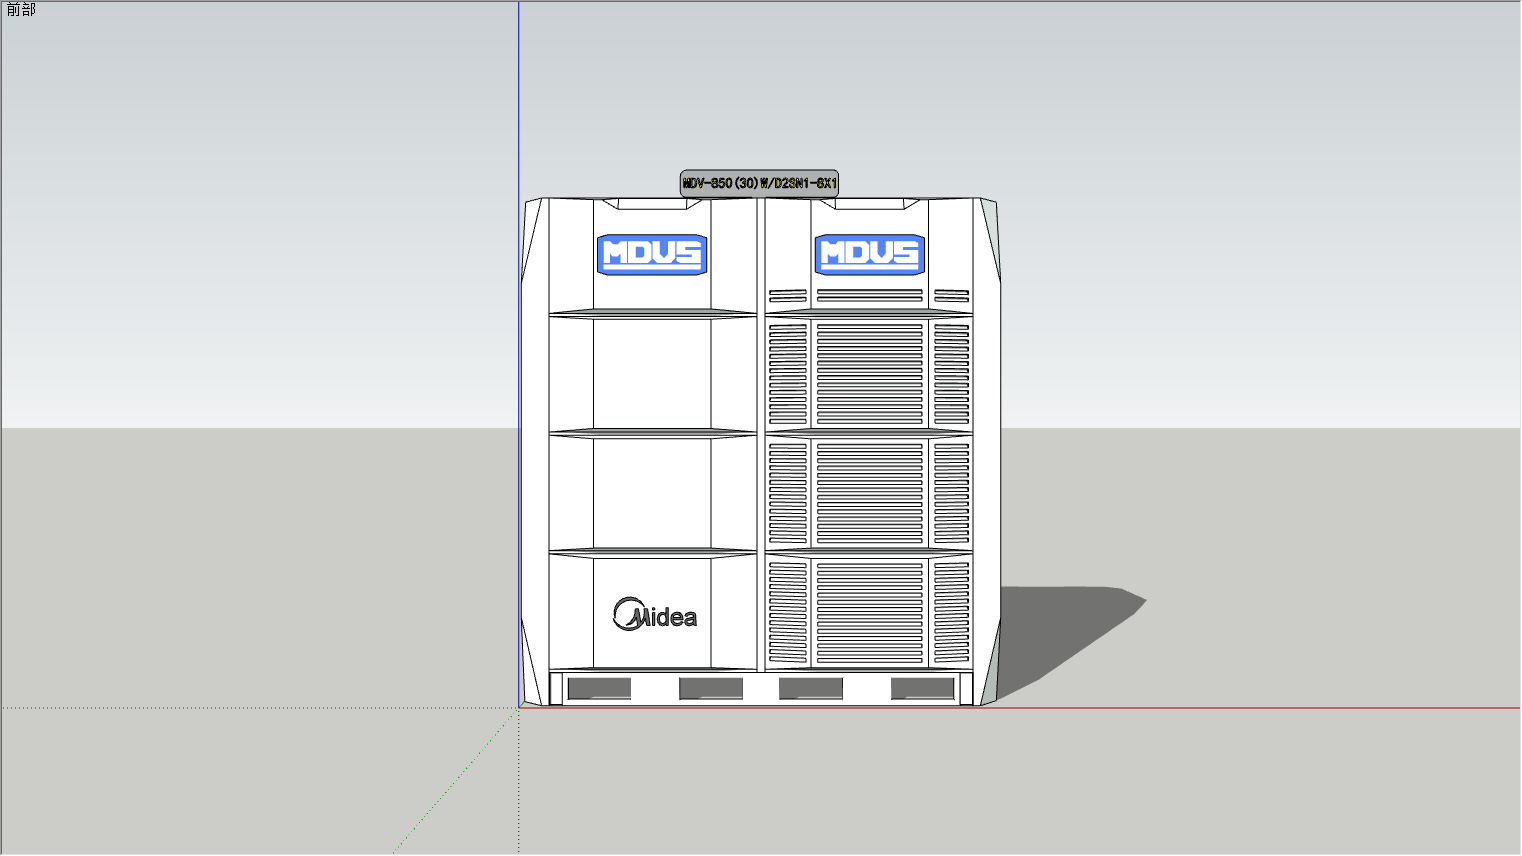Select the right MDVS logo badge
1522x856 pixels.
pos(869,254)
